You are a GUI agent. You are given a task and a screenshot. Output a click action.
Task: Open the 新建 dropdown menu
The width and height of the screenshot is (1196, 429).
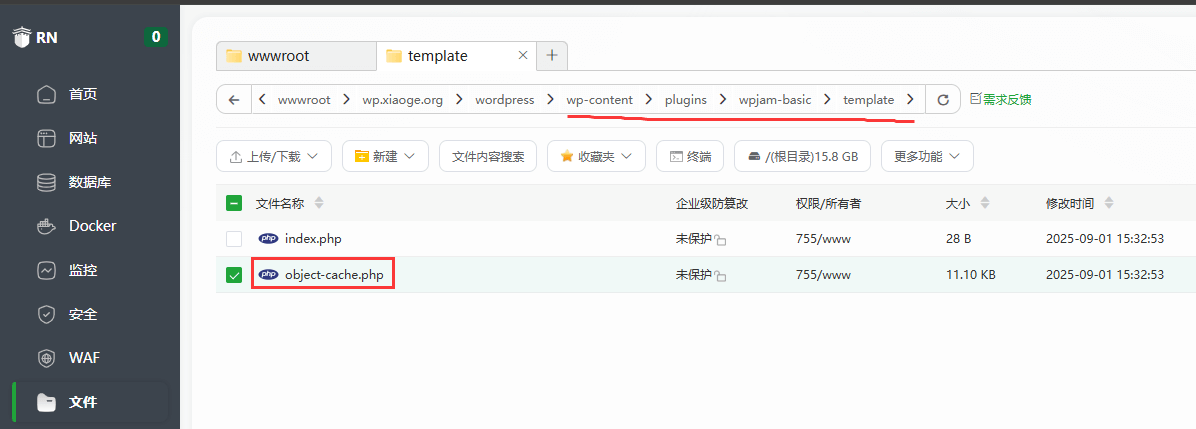(385, 156)
